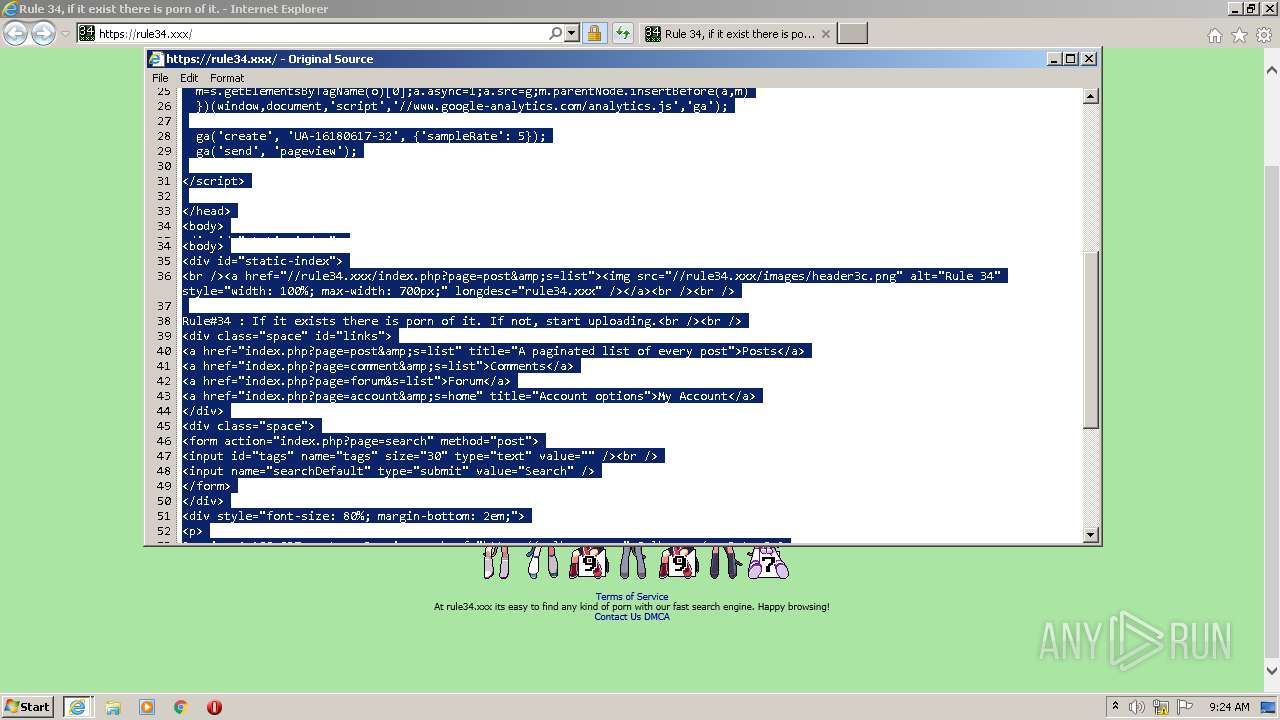The height and width of the screenshot is (720, 1280).
Task: Open the red Opera-style taskbar icon
Action: 214,707
